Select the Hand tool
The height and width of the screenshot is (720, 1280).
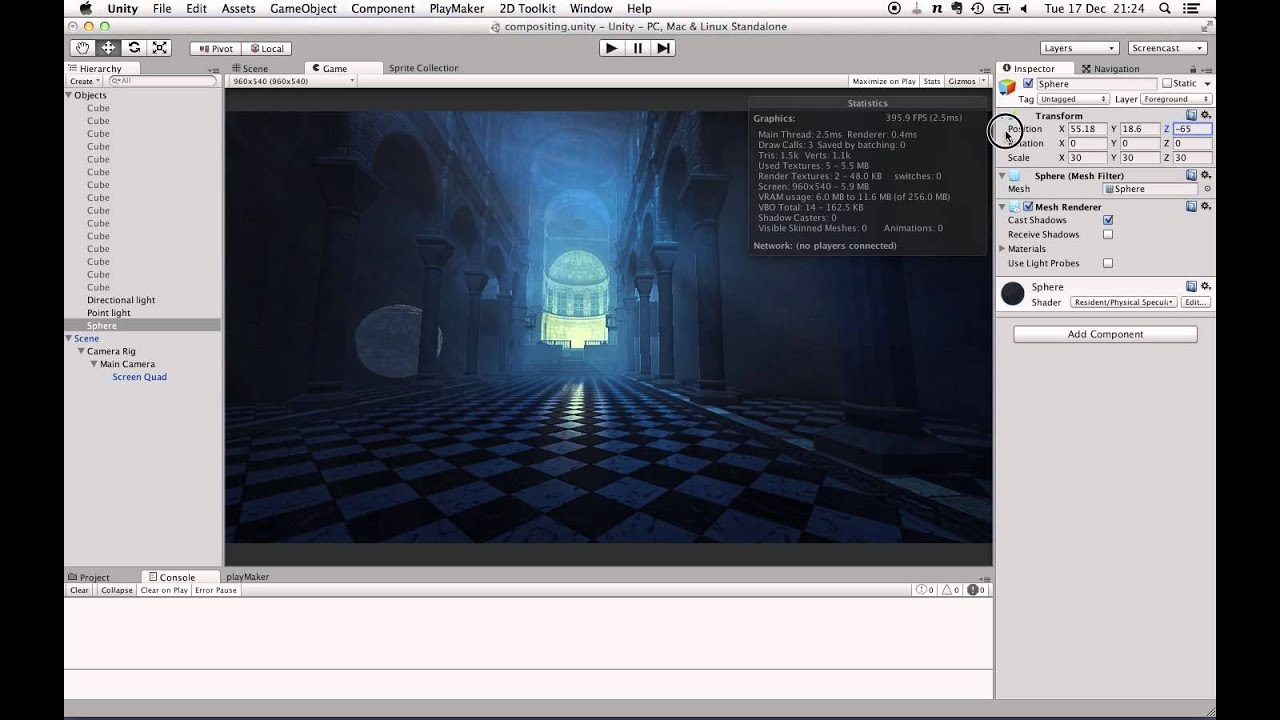(x=83, y=48)
